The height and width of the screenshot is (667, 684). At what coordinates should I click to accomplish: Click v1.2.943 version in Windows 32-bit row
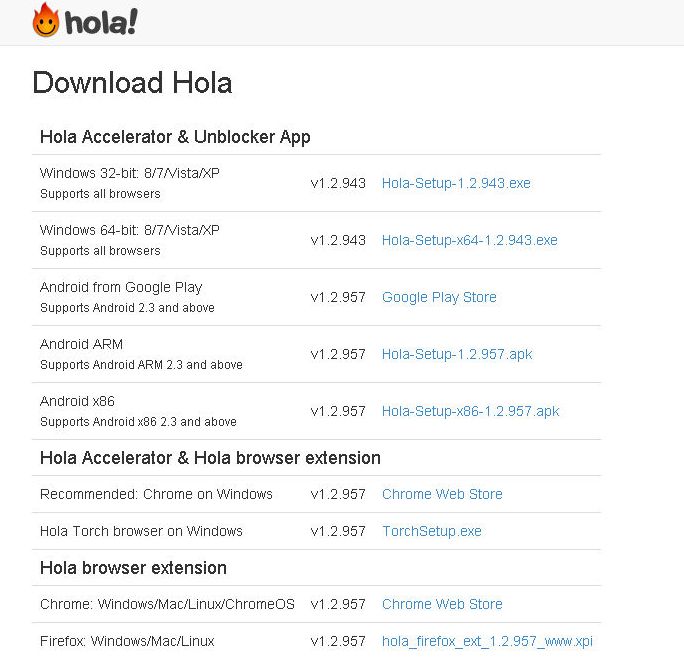point(338,183)
